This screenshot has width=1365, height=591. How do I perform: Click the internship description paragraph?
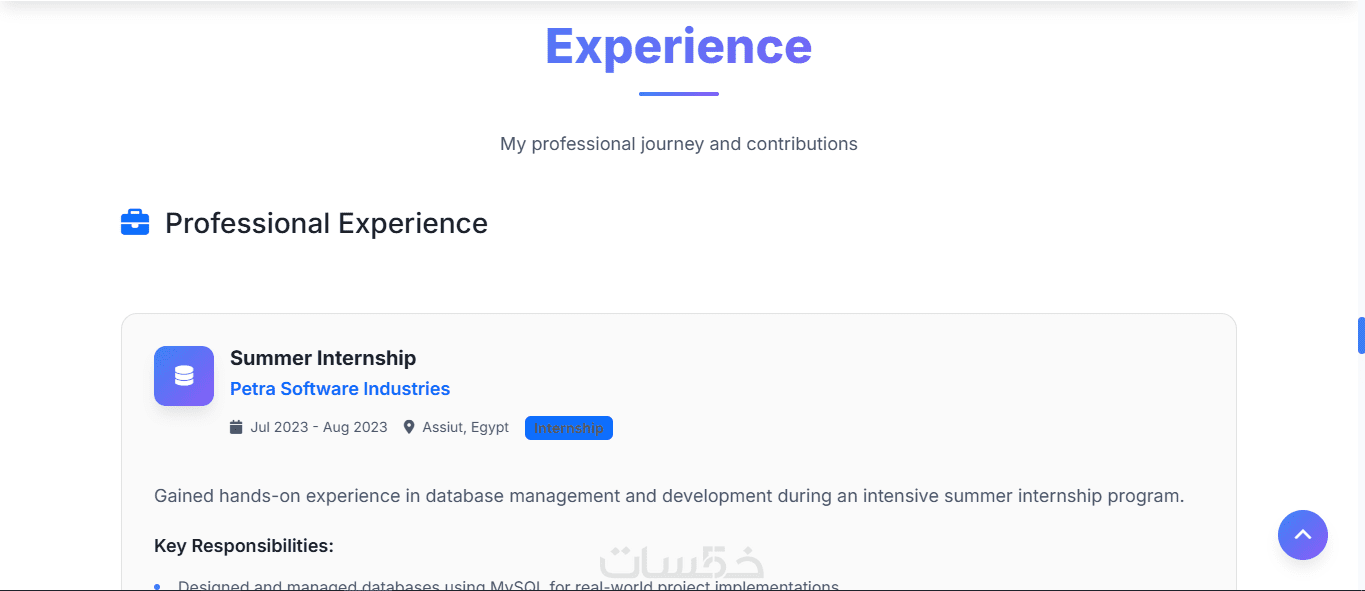(669, 496)
